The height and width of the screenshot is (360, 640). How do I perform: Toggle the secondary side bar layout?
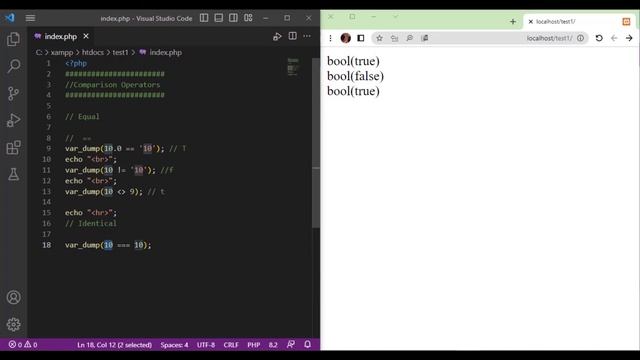pos(233,18)
